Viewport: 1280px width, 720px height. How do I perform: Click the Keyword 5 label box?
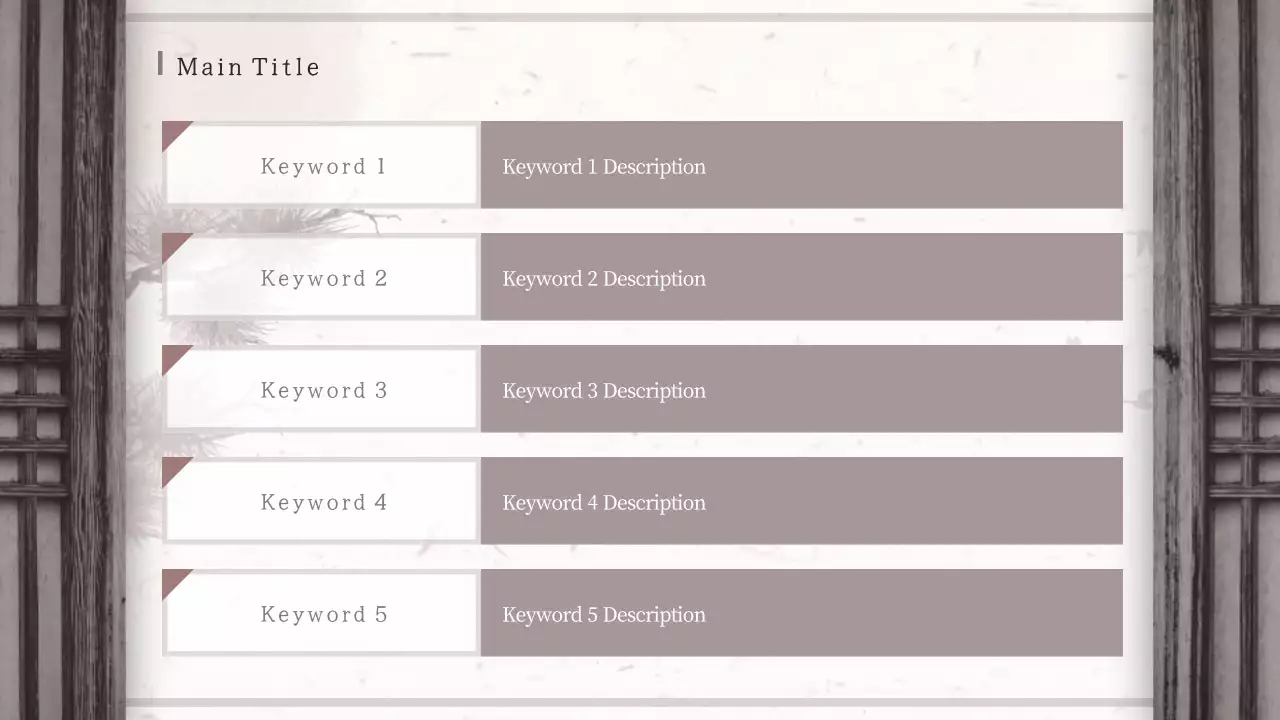[322, 614]
